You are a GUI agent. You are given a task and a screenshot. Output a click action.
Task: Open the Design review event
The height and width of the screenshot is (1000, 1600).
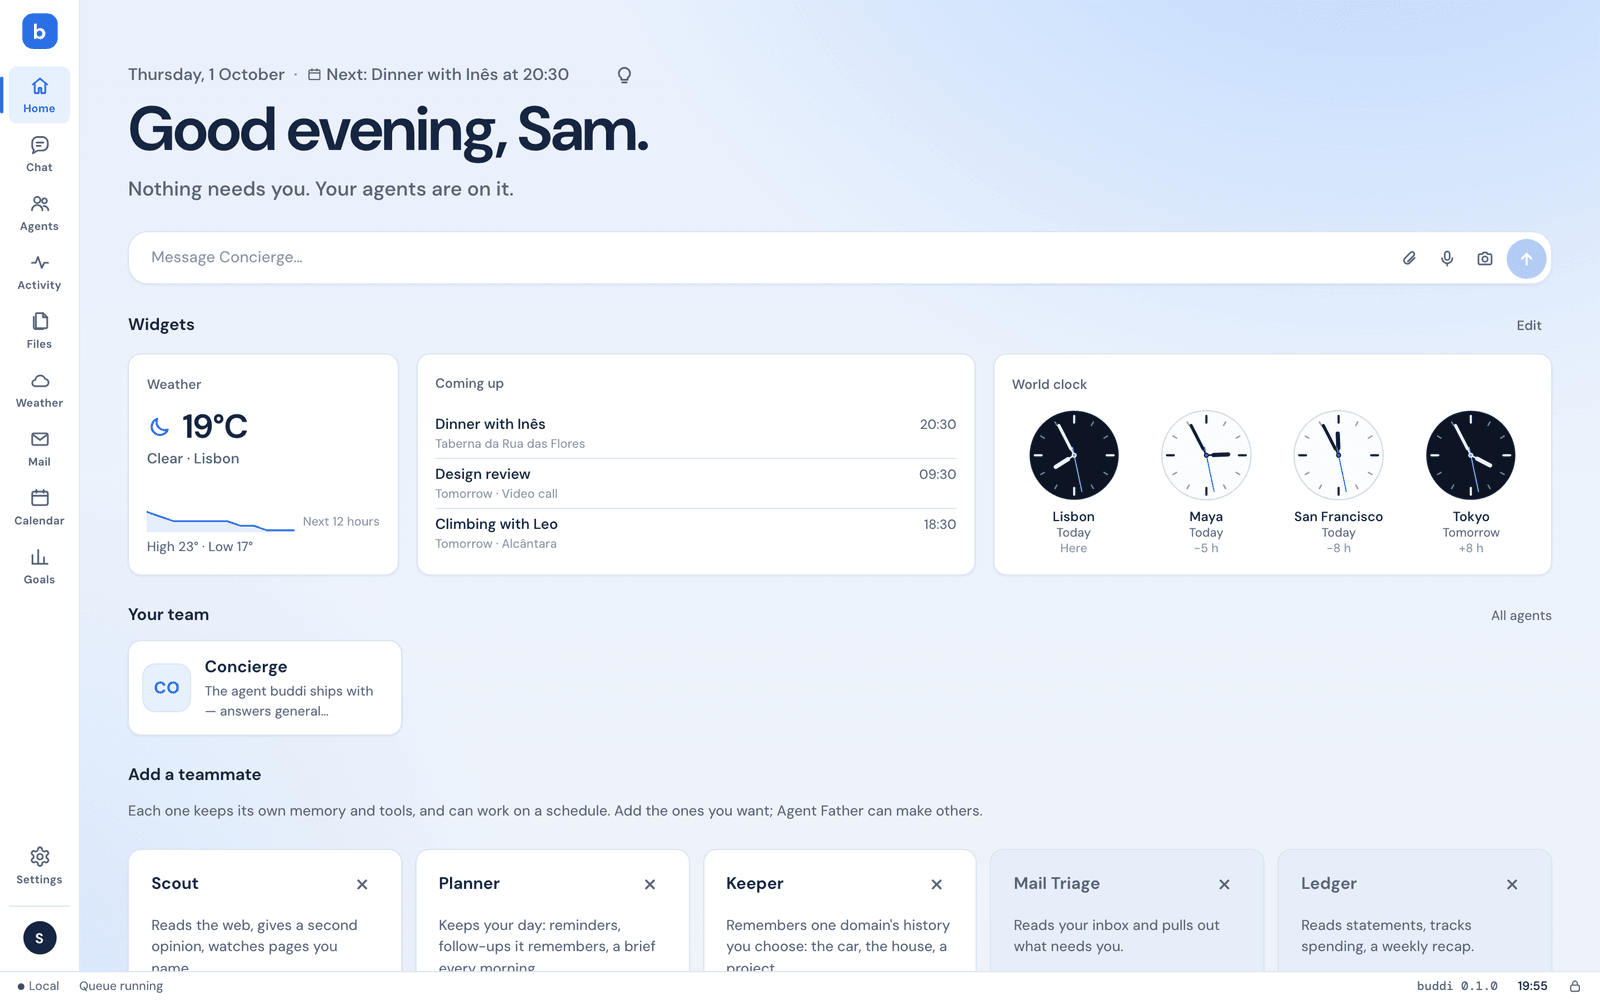695,483
